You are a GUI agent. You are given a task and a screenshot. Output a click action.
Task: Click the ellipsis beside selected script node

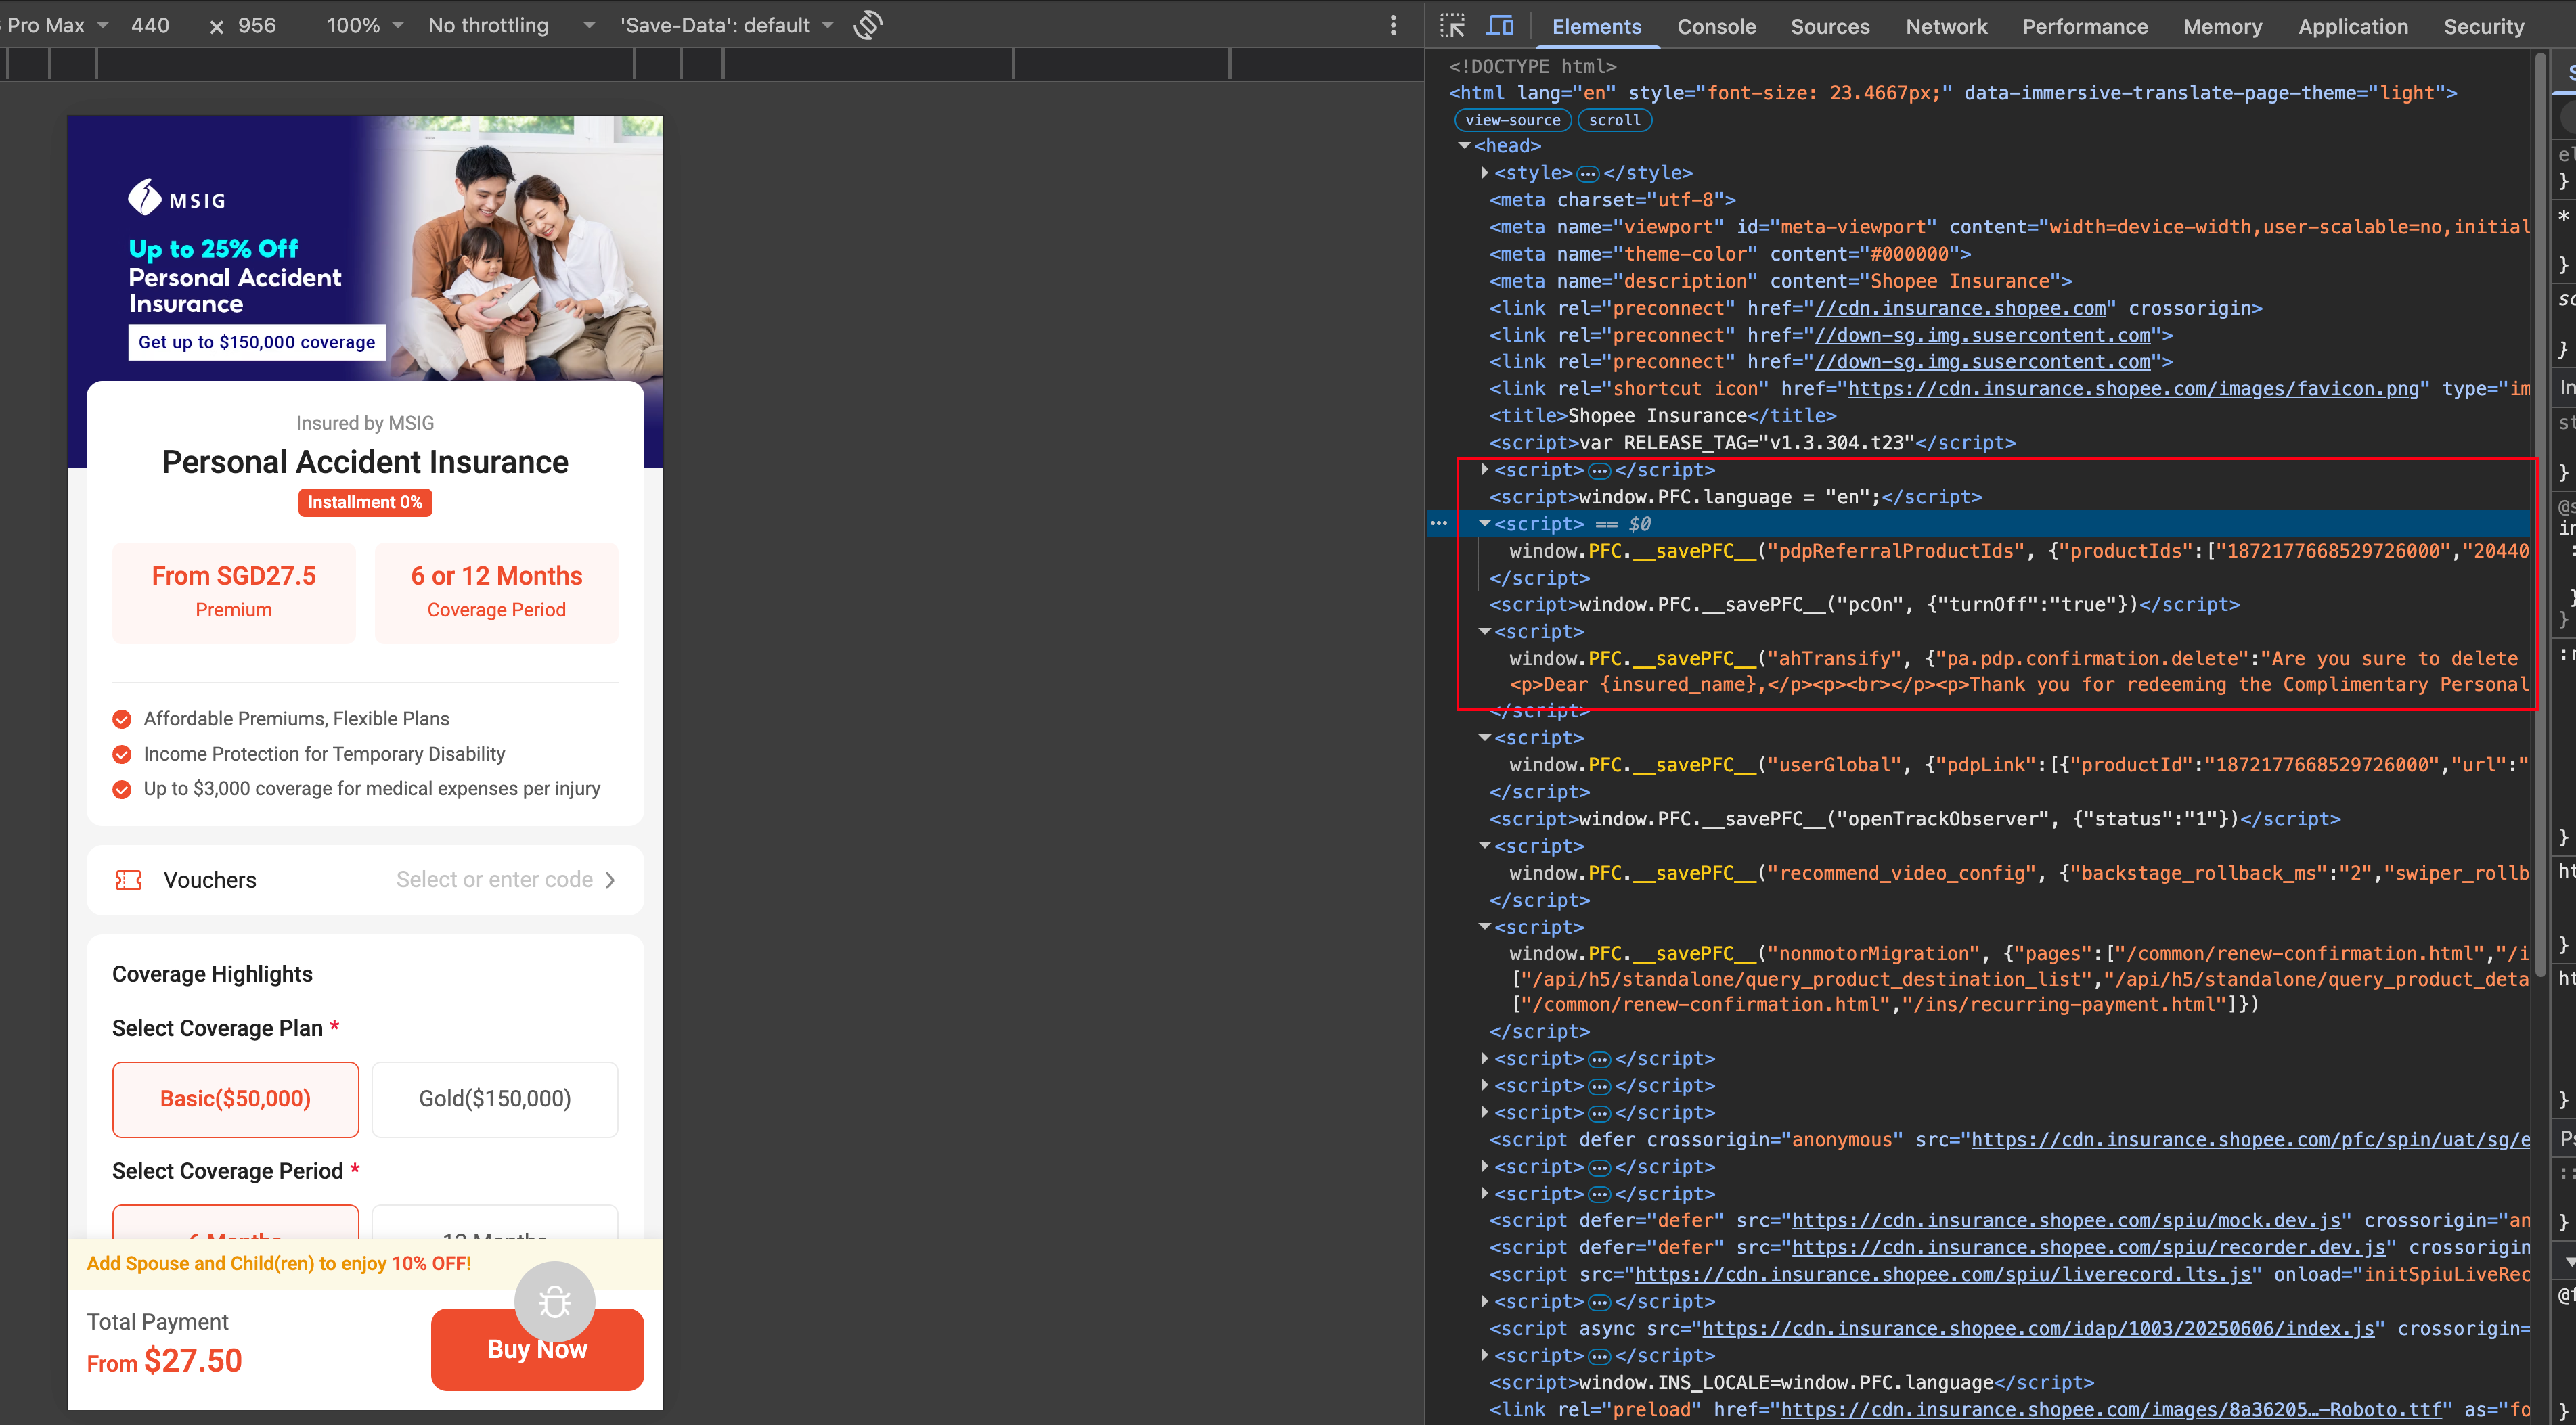[x=1438, y=523]
